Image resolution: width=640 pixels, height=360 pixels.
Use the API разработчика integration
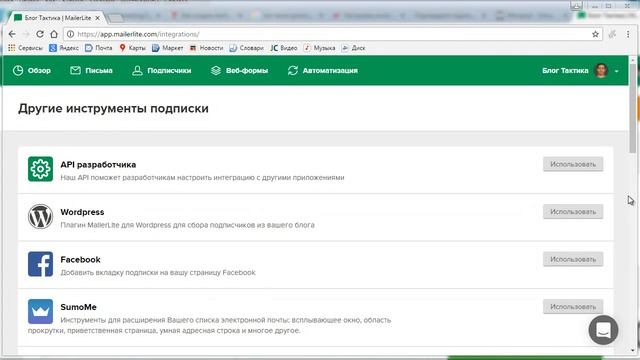pyautogui.click(x=573, y=164)
